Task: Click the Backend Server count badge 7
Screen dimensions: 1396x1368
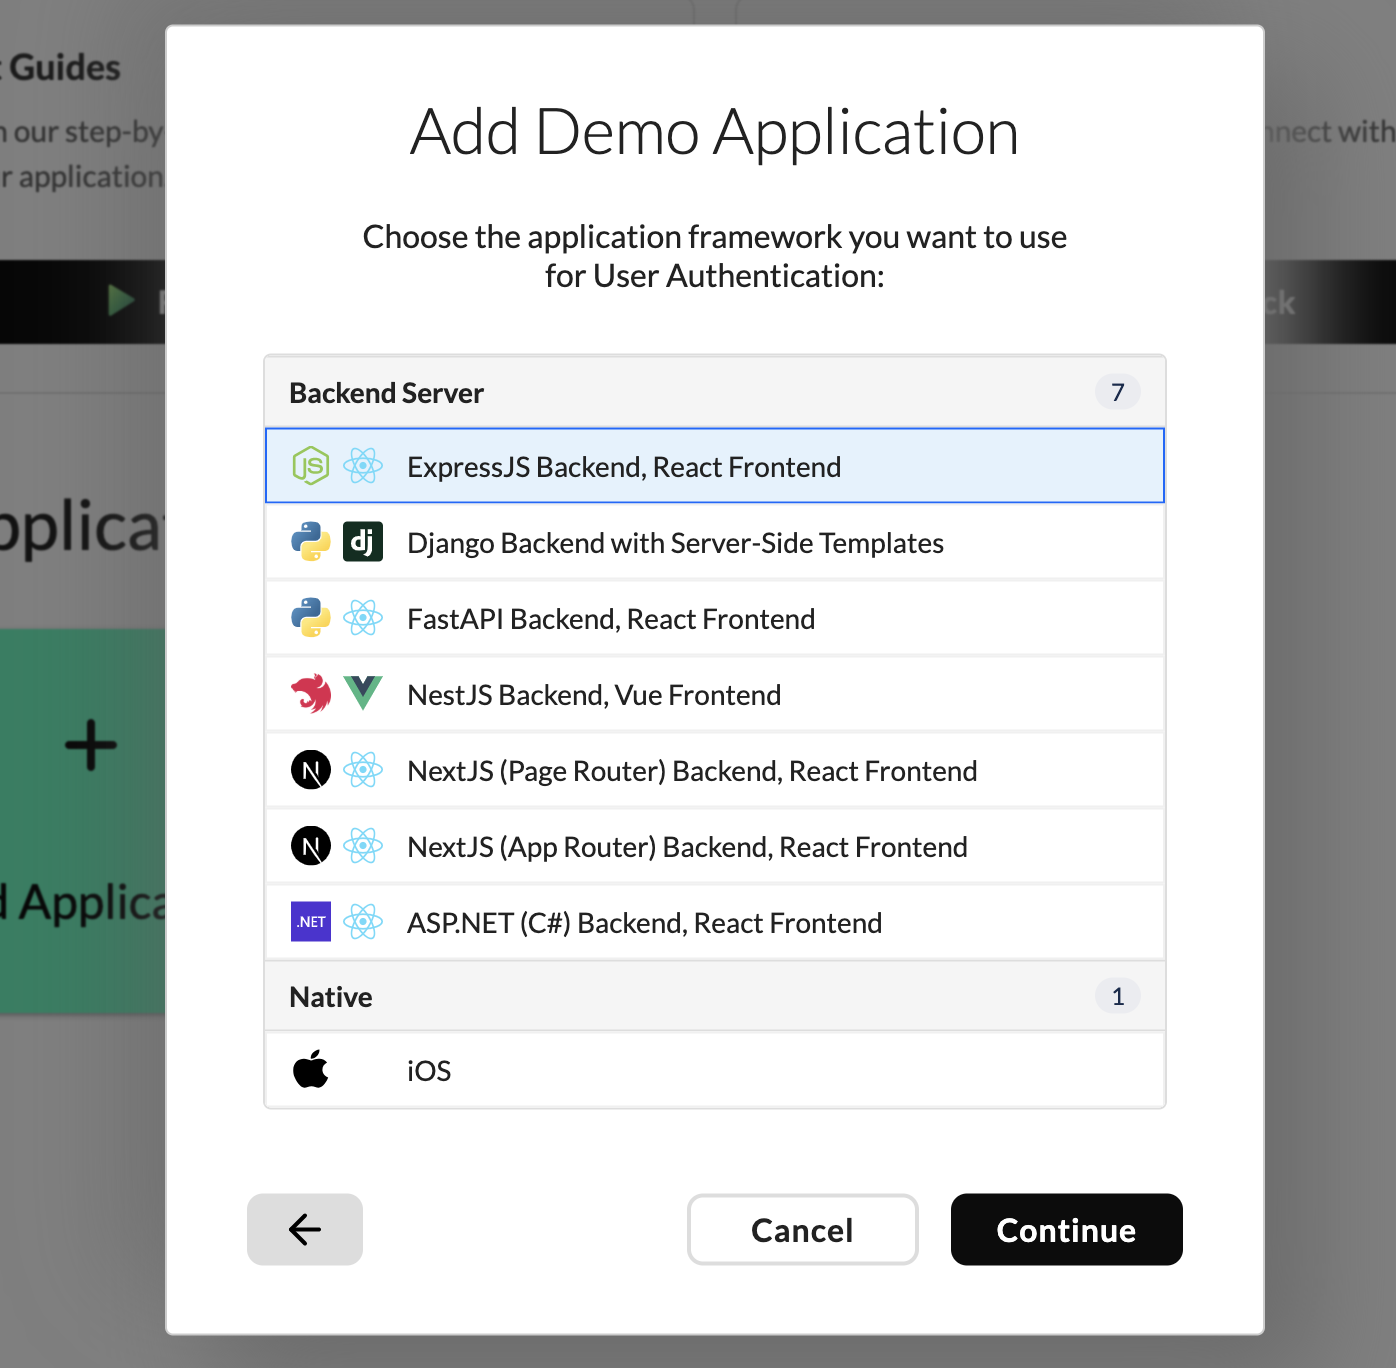Action: [x=1118, y=392]
